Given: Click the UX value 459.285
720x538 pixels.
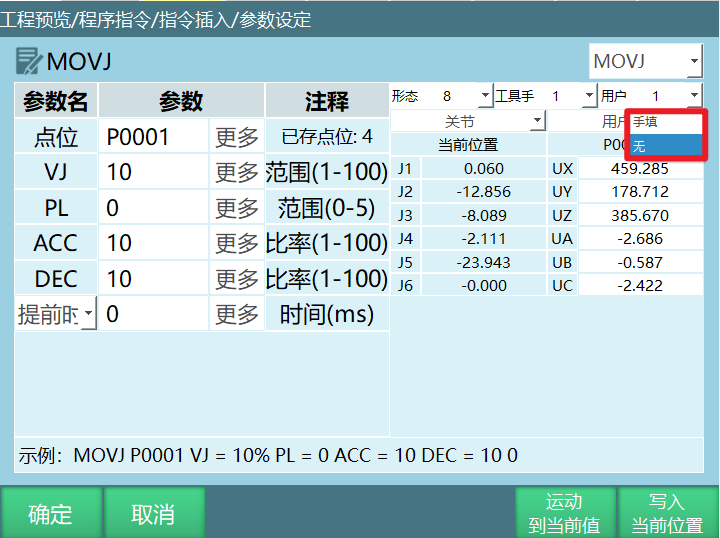Looking at the screenshot, I should (x=640, y=168).
